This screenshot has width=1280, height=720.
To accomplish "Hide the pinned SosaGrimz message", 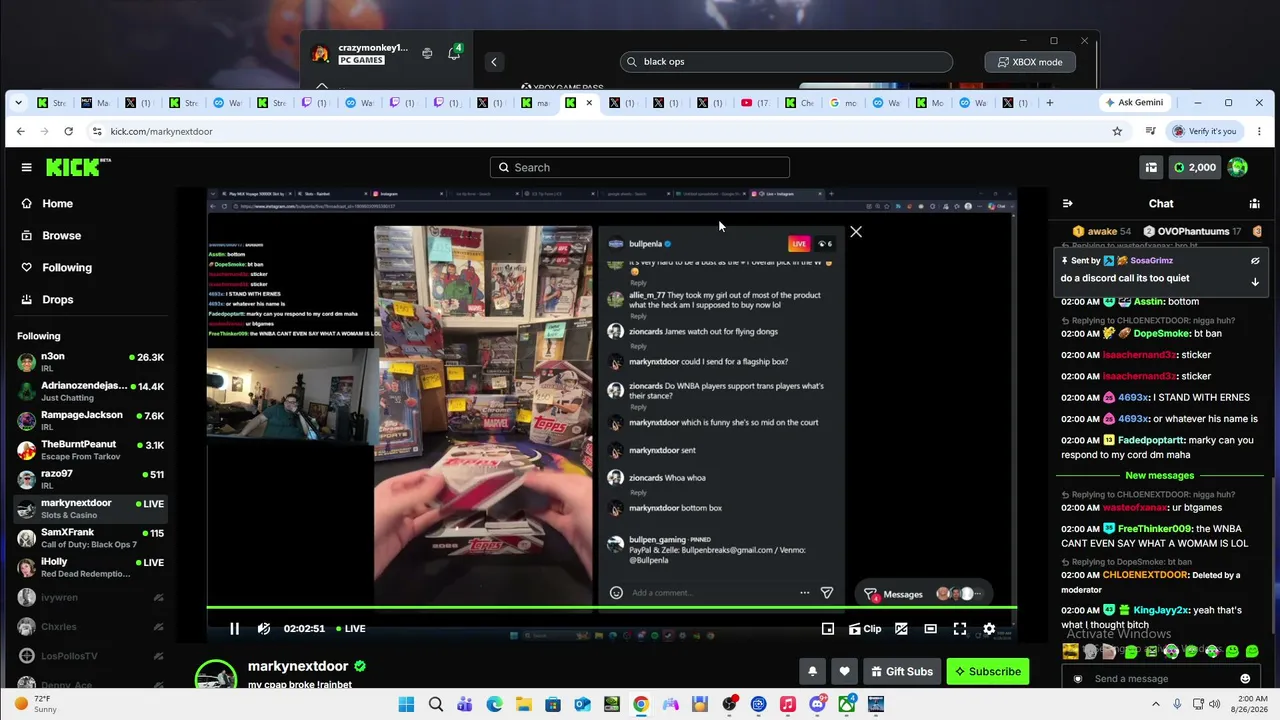I will click(x=1255, y=261).
